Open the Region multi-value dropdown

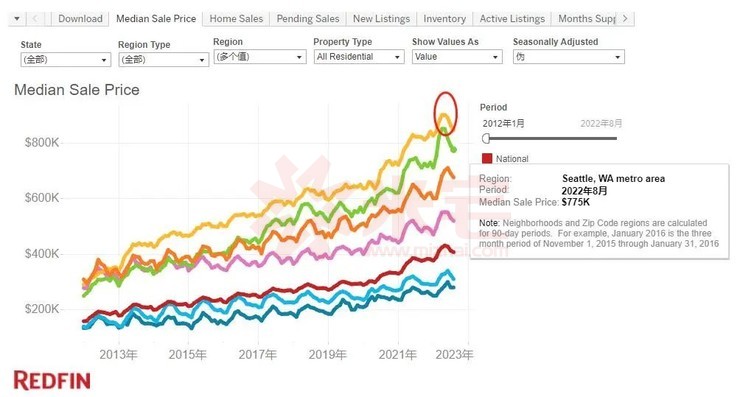tap(260, 57)
